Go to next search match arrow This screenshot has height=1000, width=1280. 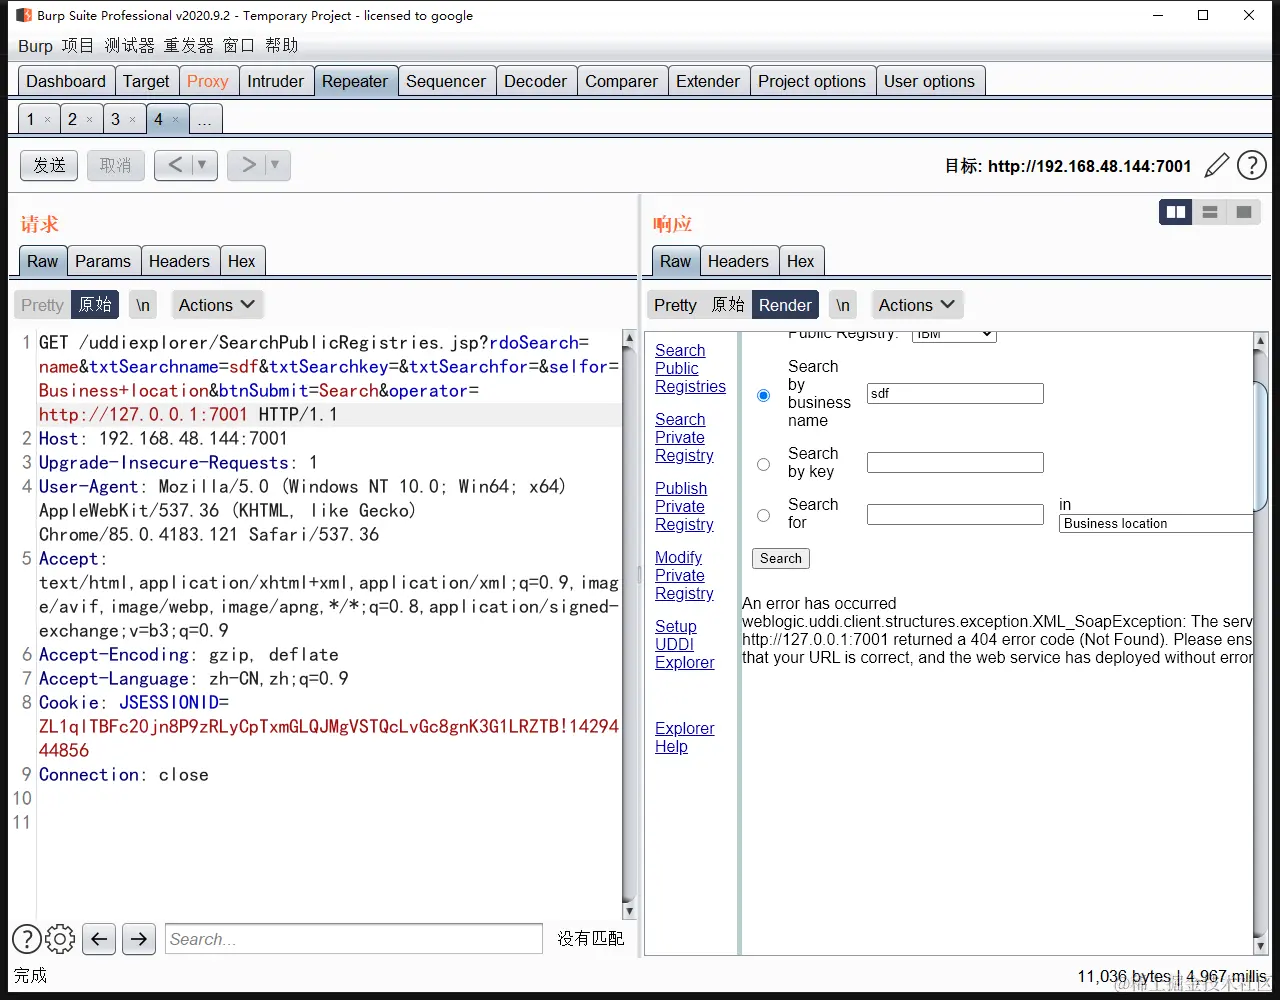(x=139, y=938)
